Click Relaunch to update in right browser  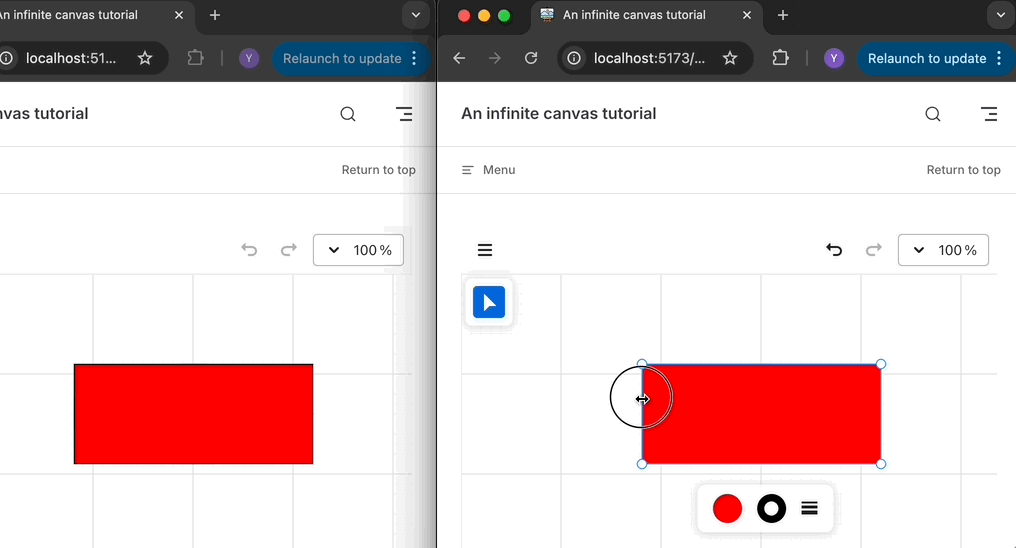(x=926, y=58)
